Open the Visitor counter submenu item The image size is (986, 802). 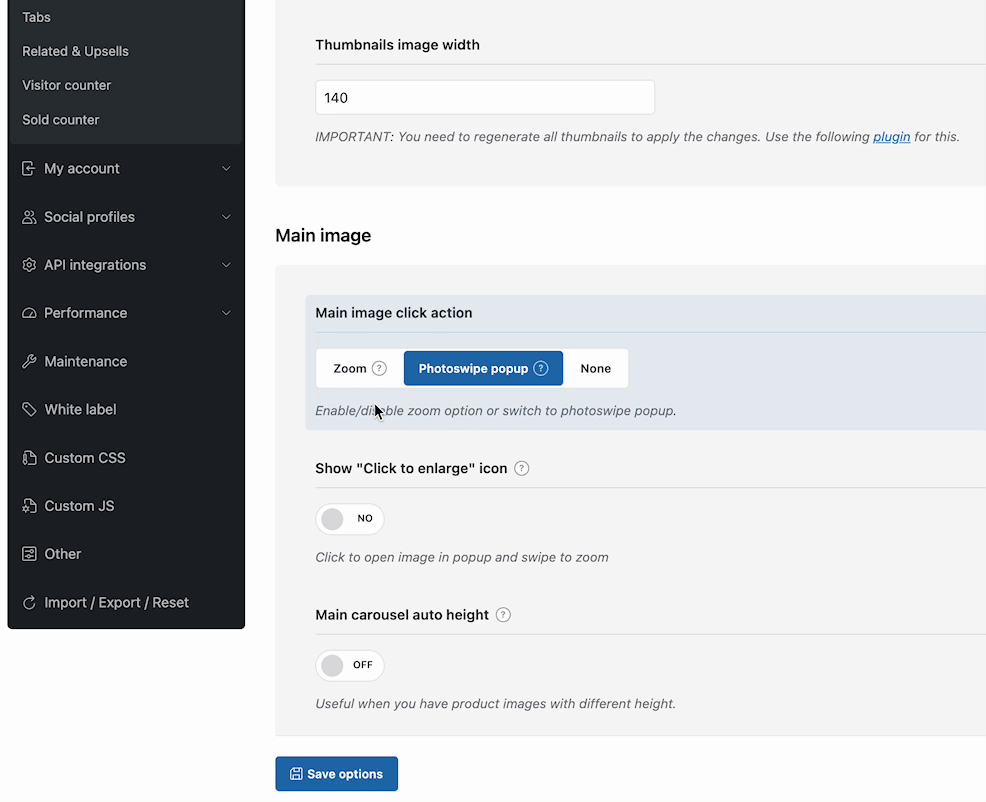click(x=67, y=85)
